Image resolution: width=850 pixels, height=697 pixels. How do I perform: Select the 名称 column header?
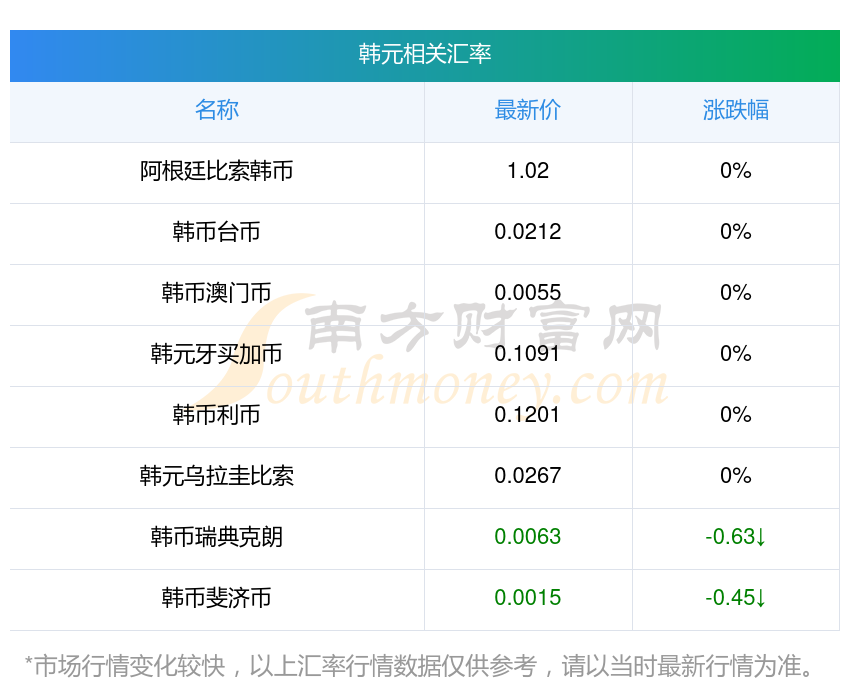click(217, 110)
